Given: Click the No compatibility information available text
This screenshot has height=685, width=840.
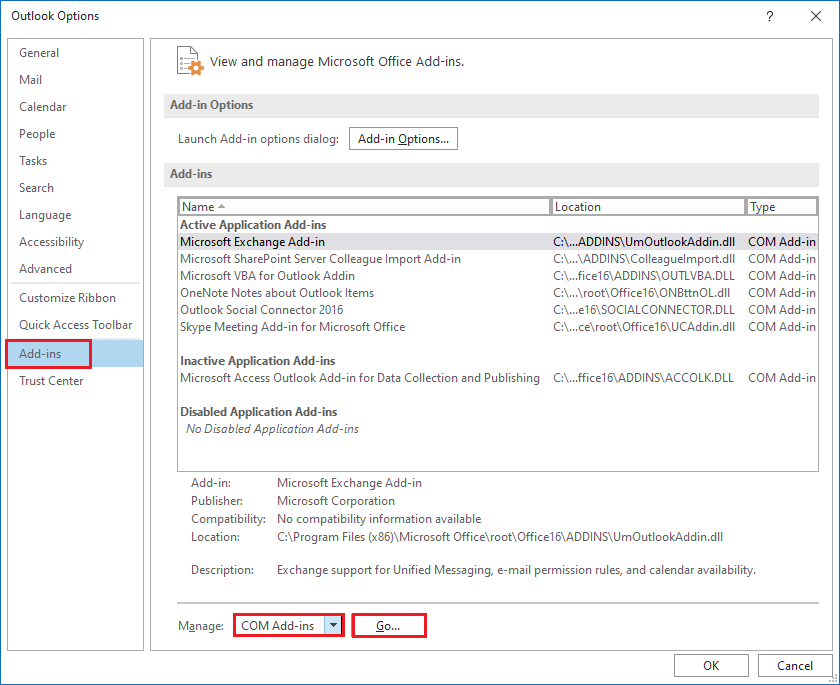Looking at the screenshot, I should pyautogui.click(x=379, y=519).
